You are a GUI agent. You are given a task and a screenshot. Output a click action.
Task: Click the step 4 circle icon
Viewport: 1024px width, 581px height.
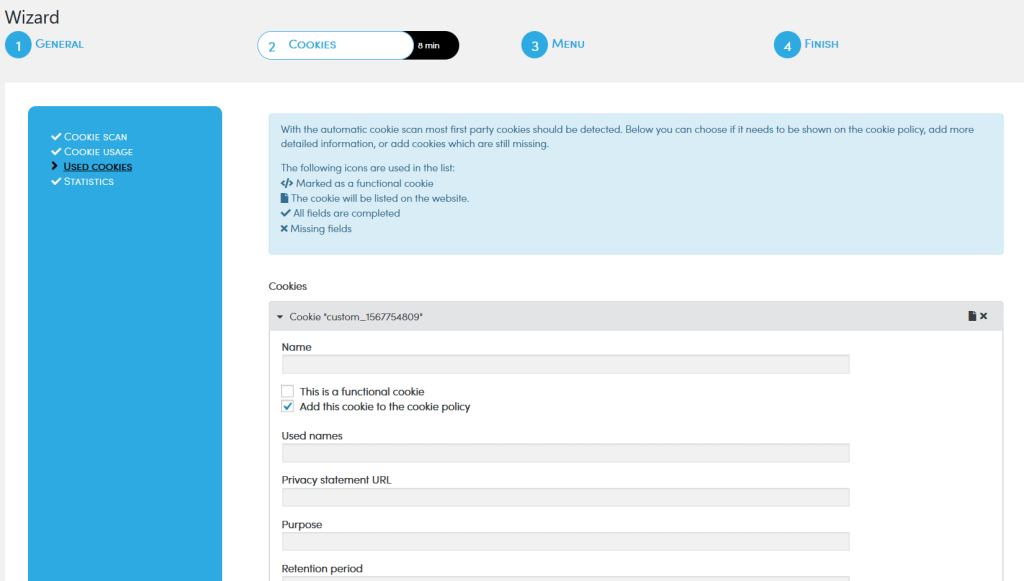click(x=787, y=45)
